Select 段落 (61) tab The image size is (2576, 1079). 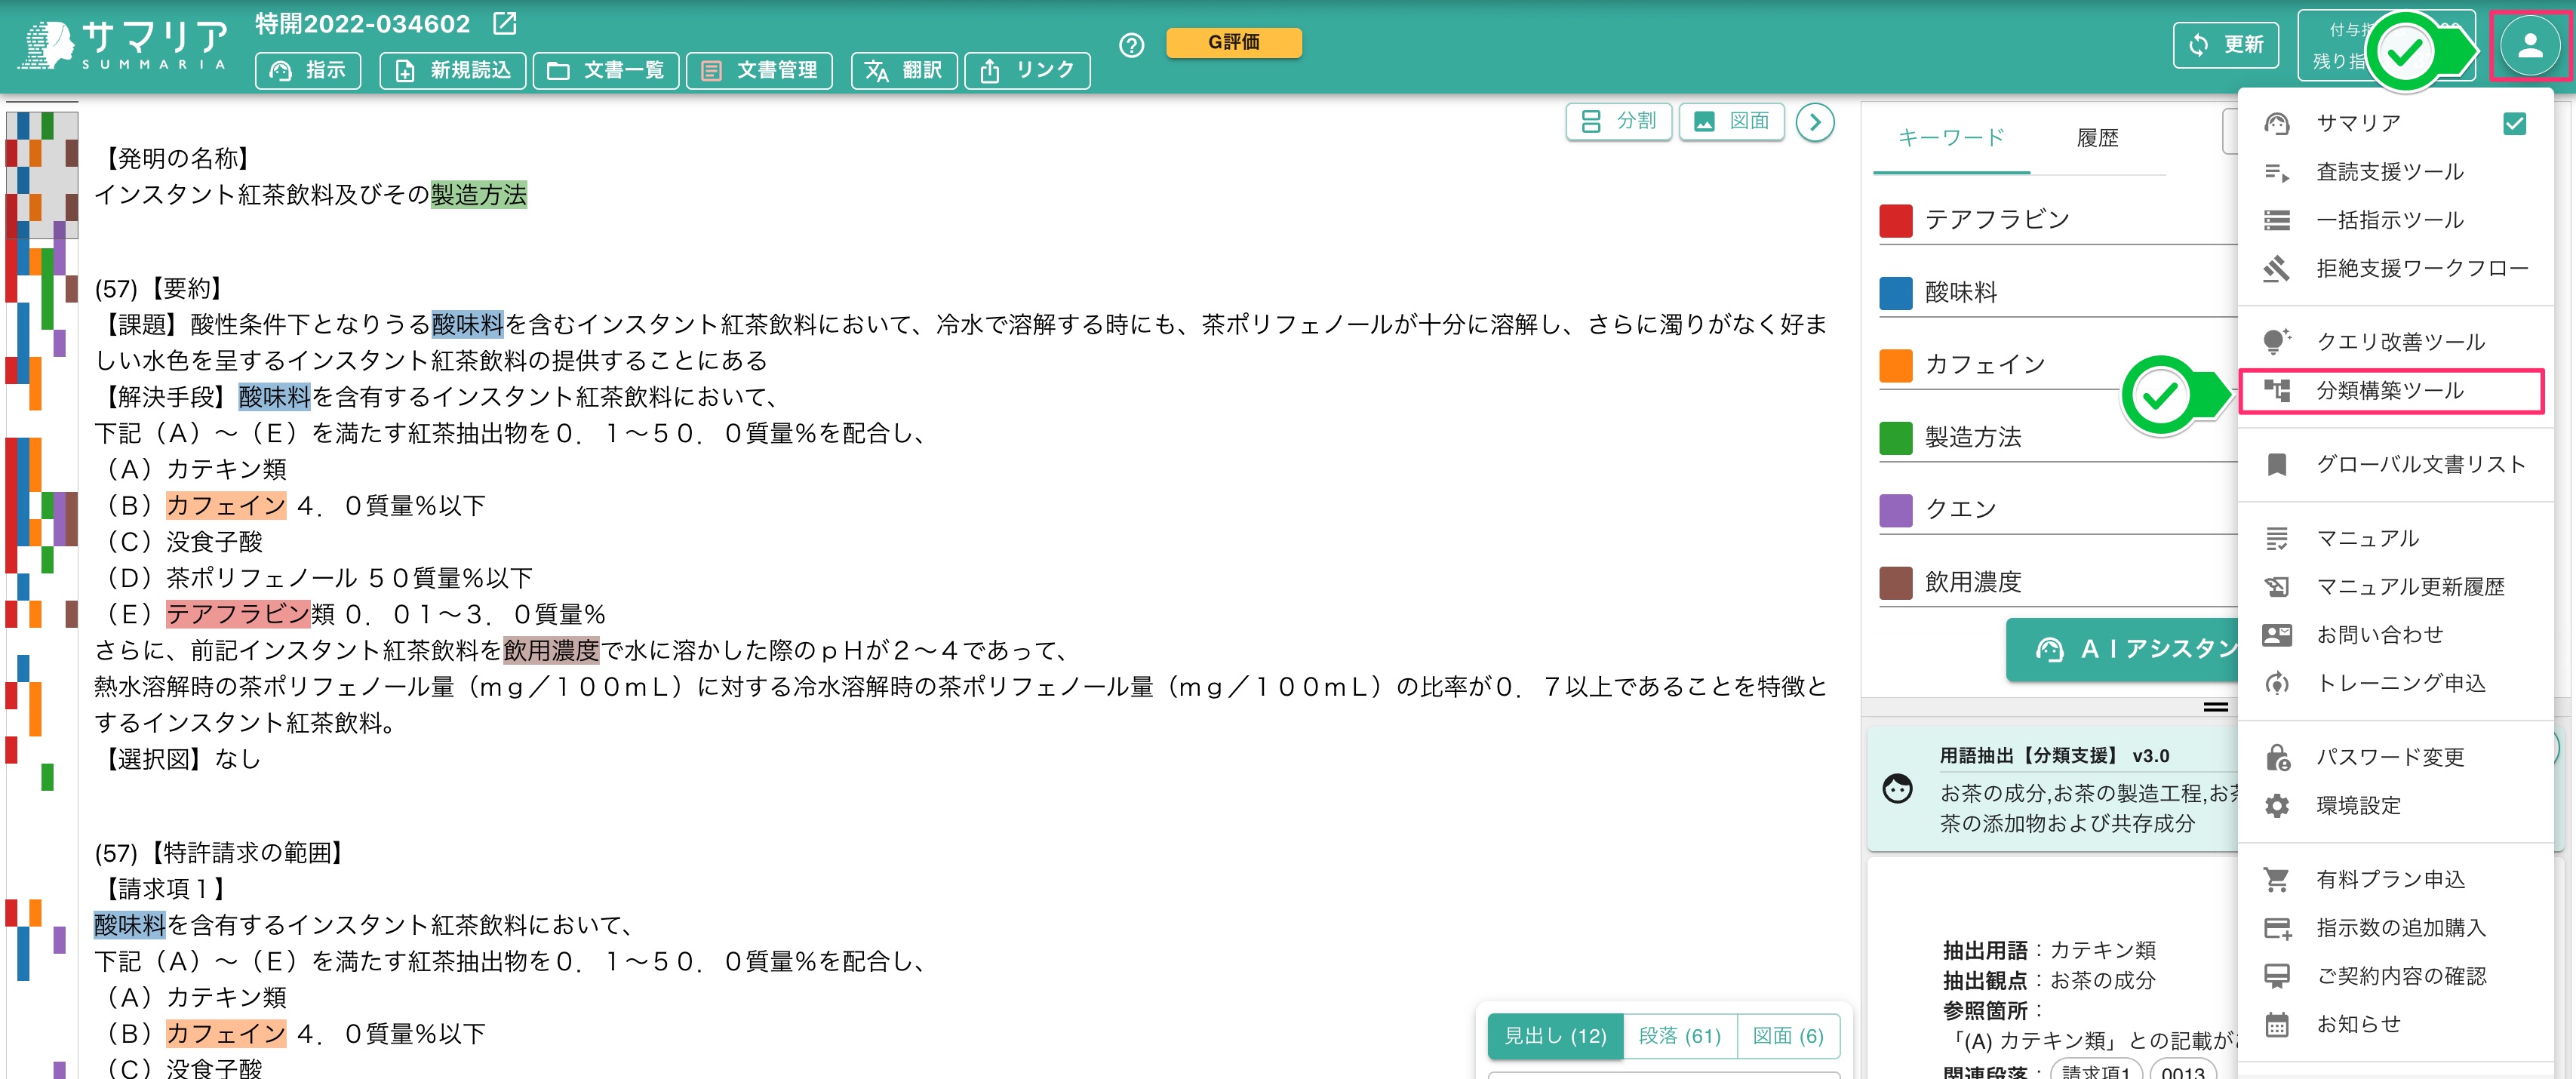click(x=1680, y=1036)
